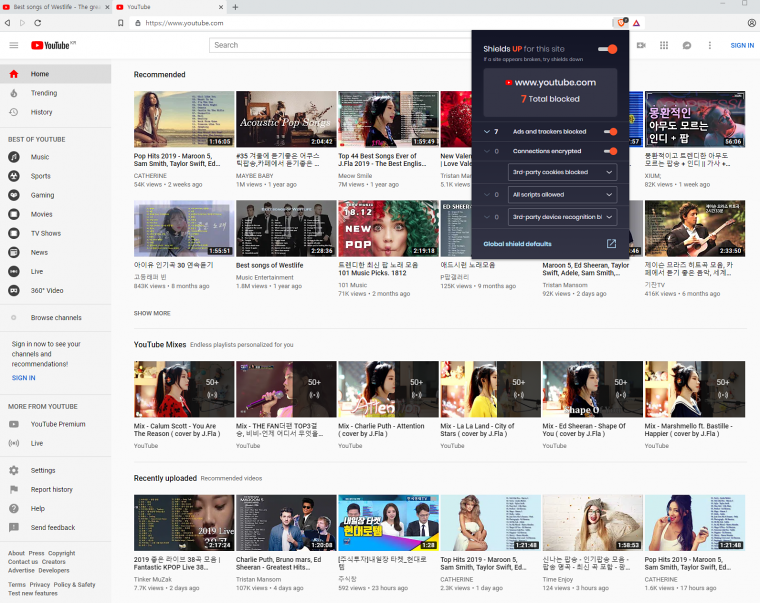The image size is (760, 603).
Task: Open the new browser tab plus button
Action: (235, 7)
